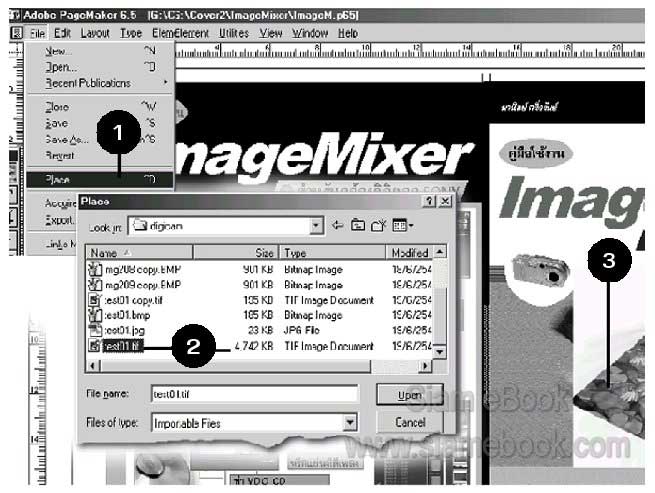
Task: Open the Files of type dropdown
Action: click(x=350, y=422)
